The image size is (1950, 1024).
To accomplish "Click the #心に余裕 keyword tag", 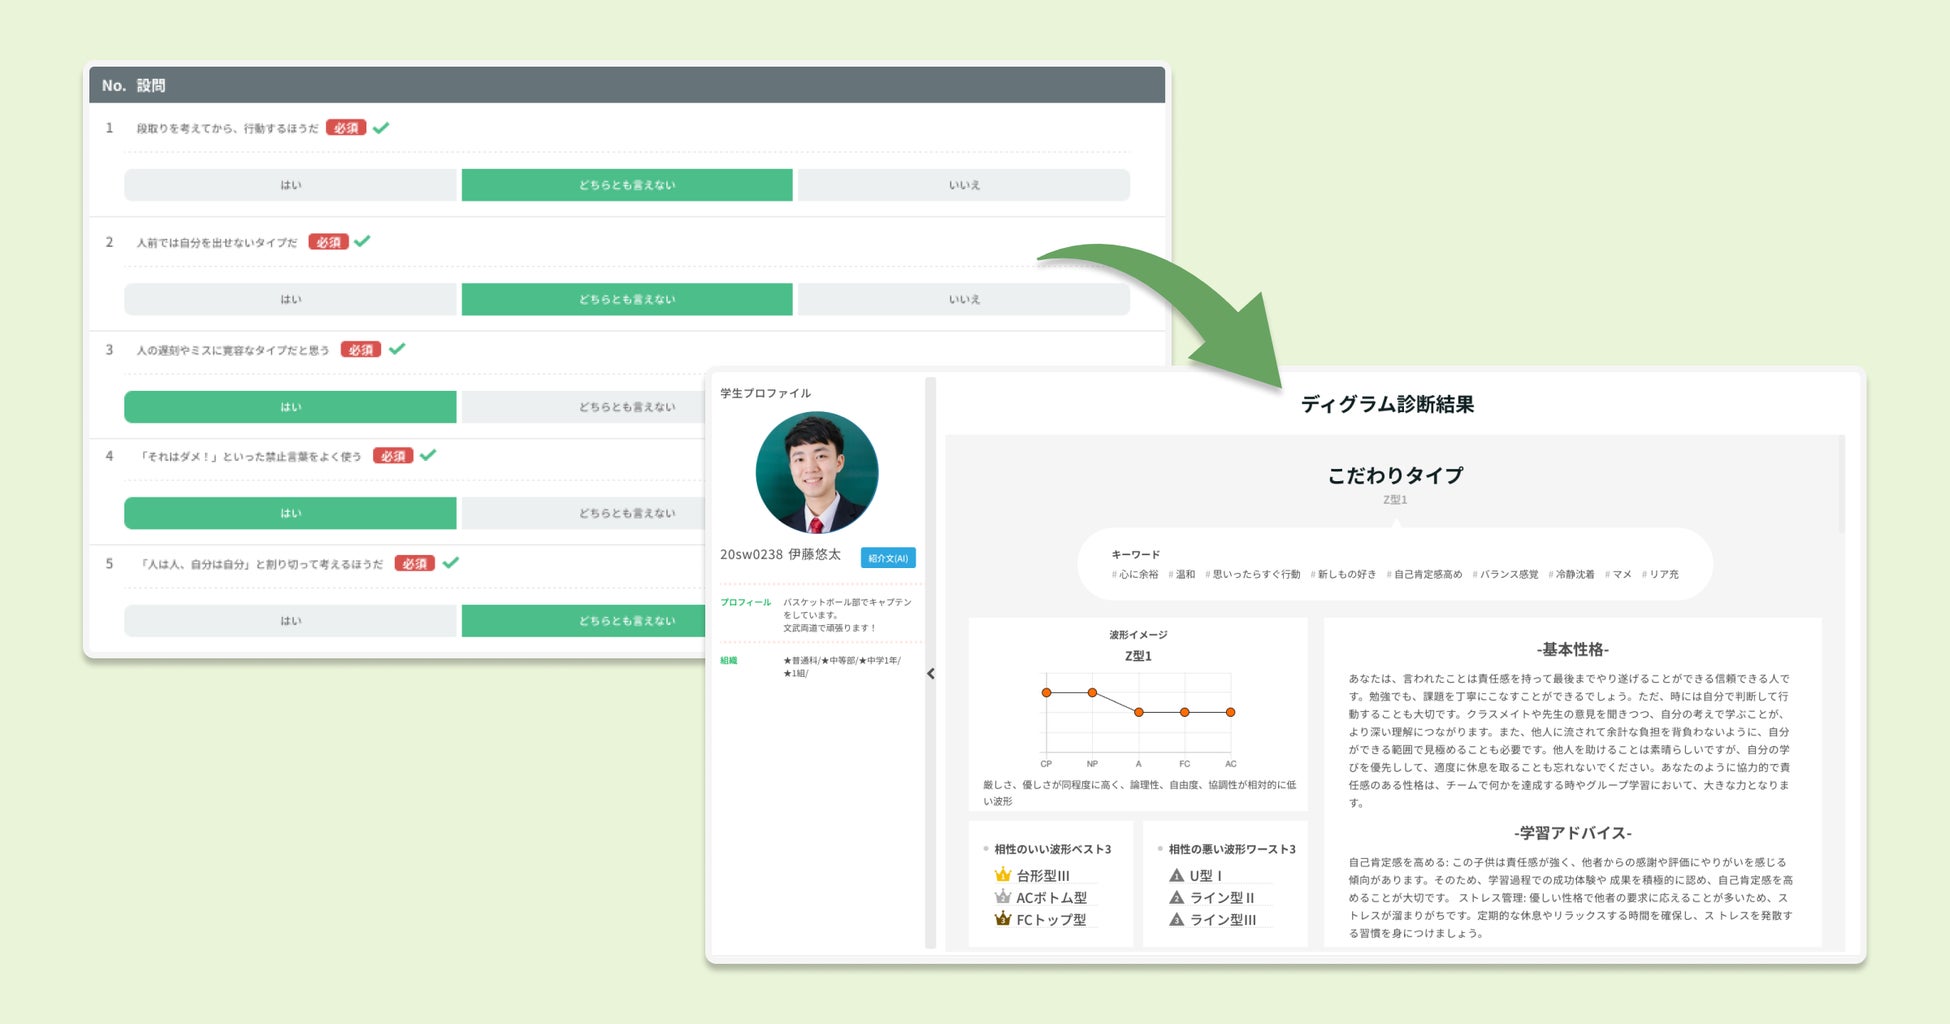I will (1135, 574).
